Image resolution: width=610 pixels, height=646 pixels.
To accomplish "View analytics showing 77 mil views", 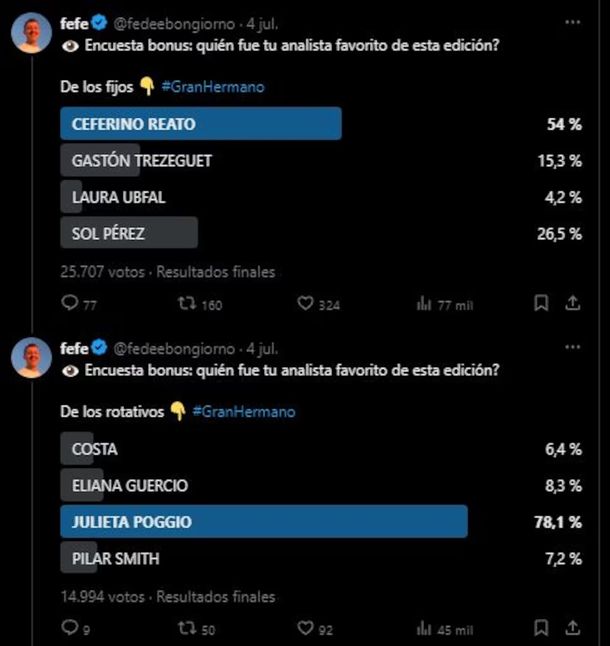I will point(423,303).
